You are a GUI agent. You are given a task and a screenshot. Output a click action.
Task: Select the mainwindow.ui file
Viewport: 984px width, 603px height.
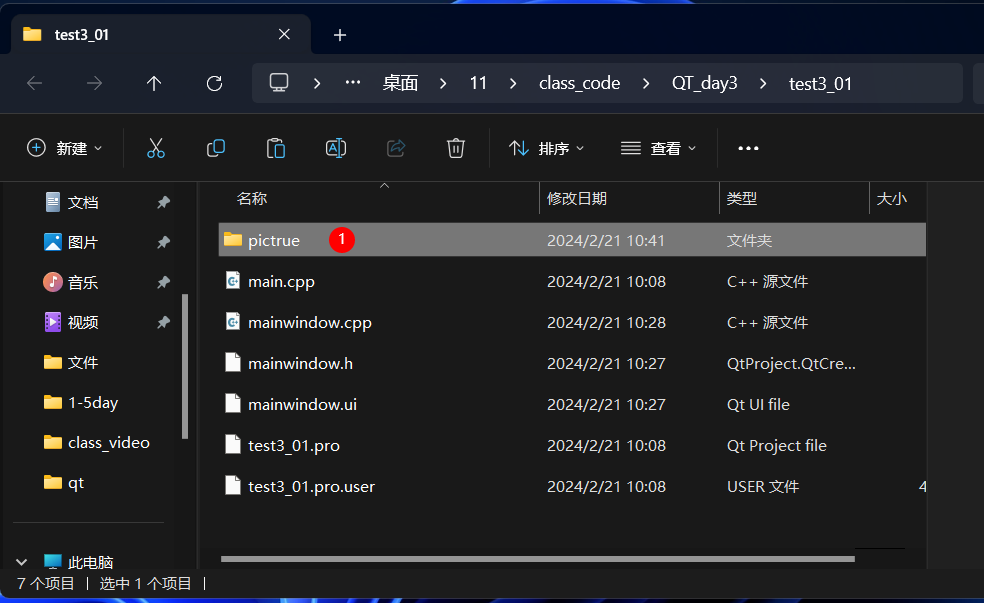302,404
